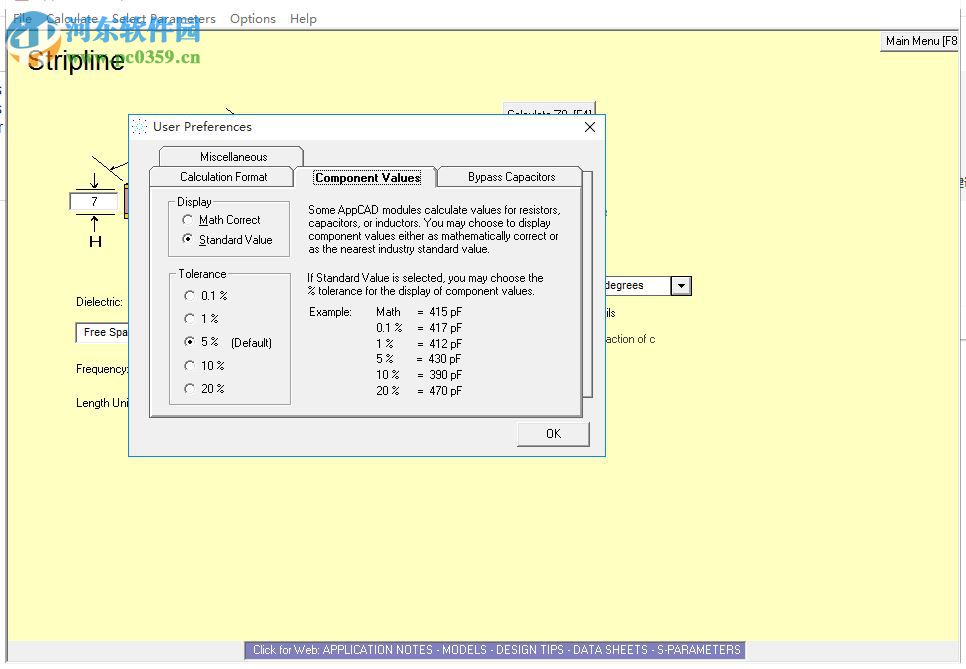Click the User Preferences dialog icon
Image resolution: width=966 pixels, height=669 pixels.
pyautogui.click(x=140, y=127)
